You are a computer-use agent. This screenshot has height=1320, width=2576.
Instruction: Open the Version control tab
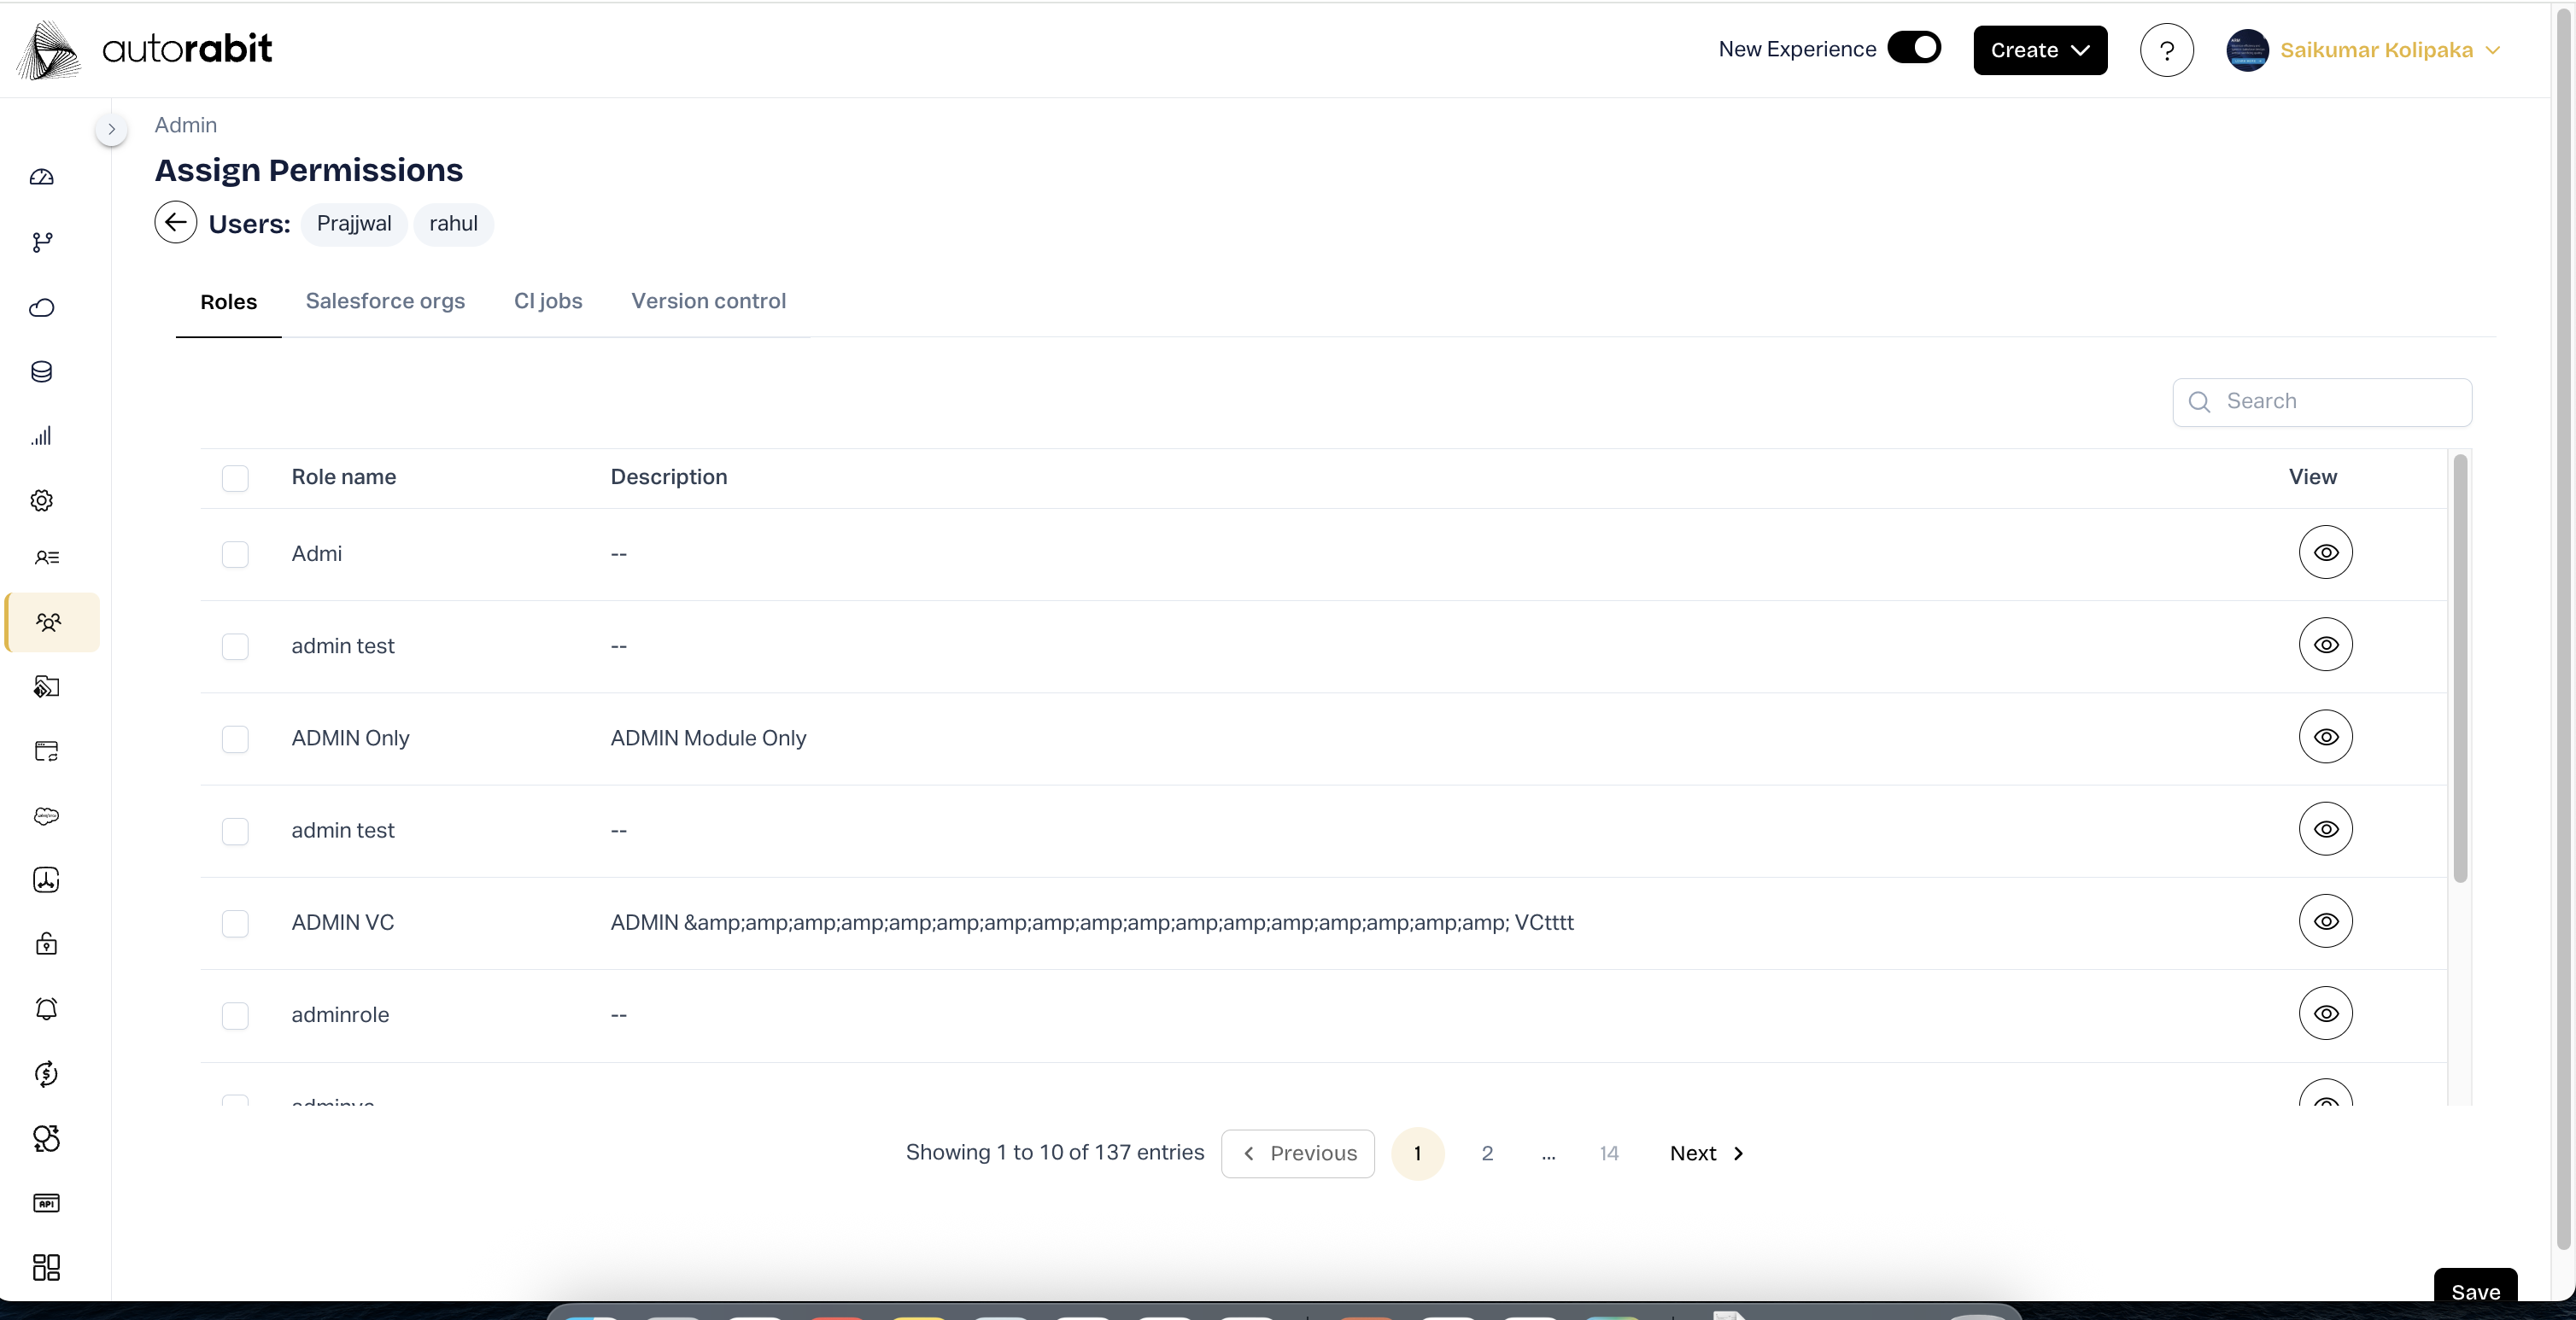[708, 301]
